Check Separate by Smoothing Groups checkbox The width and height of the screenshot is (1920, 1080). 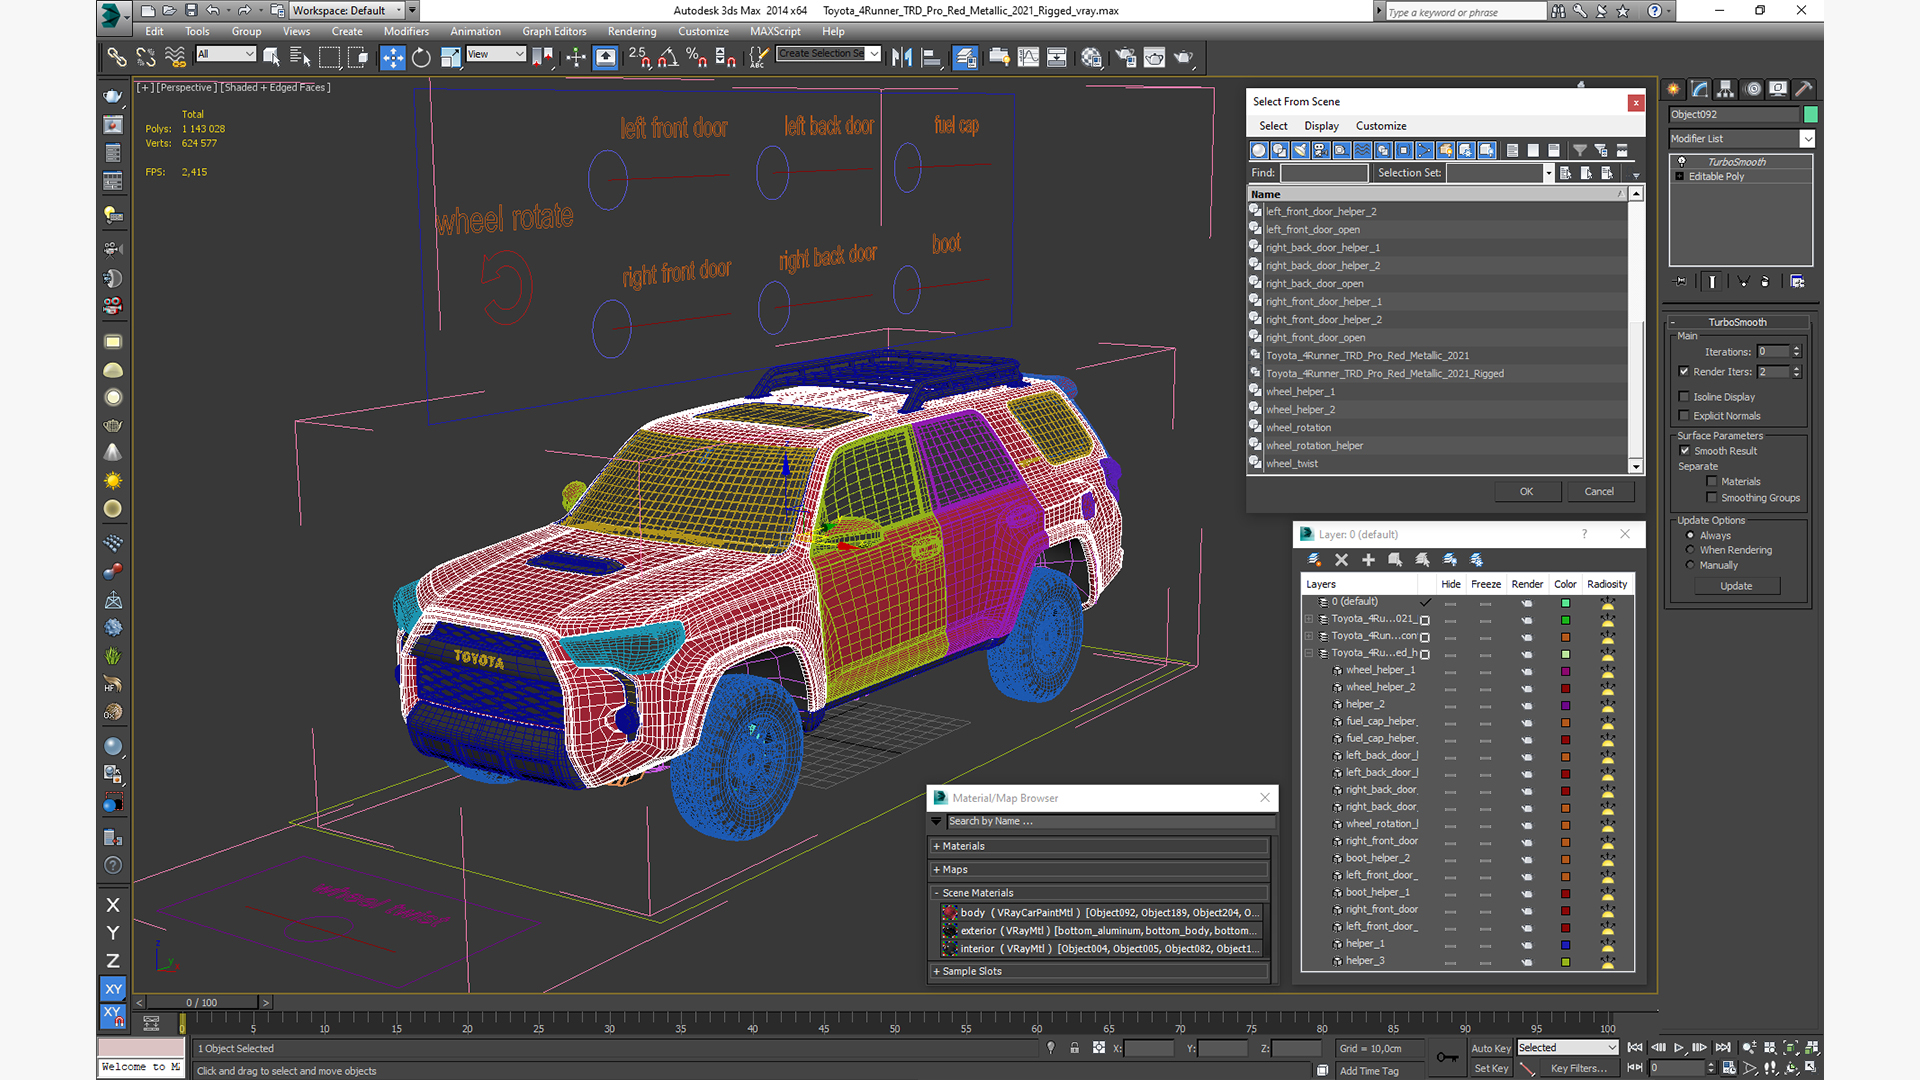tap(1712, 498)
